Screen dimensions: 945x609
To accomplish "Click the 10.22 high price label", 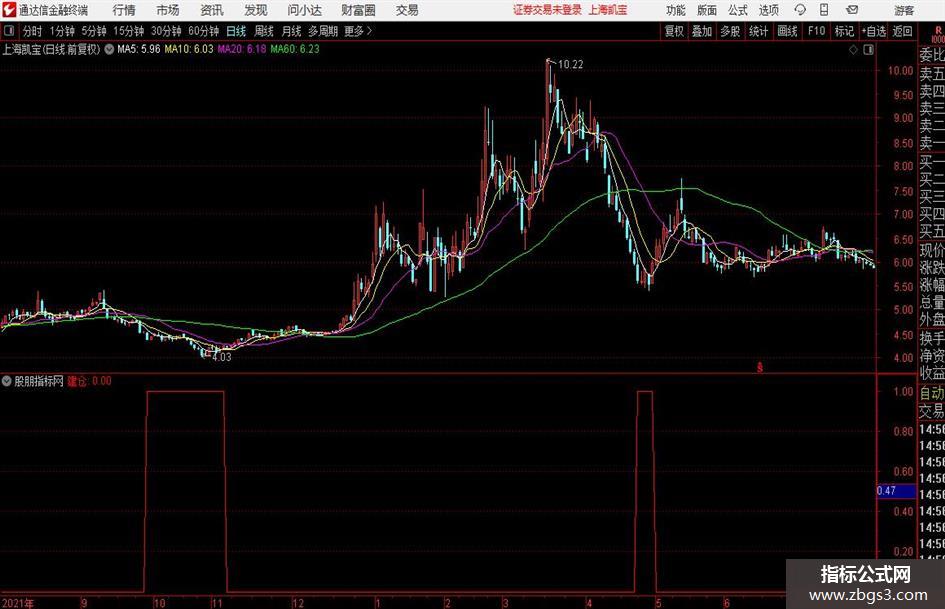I will point(571,65).
